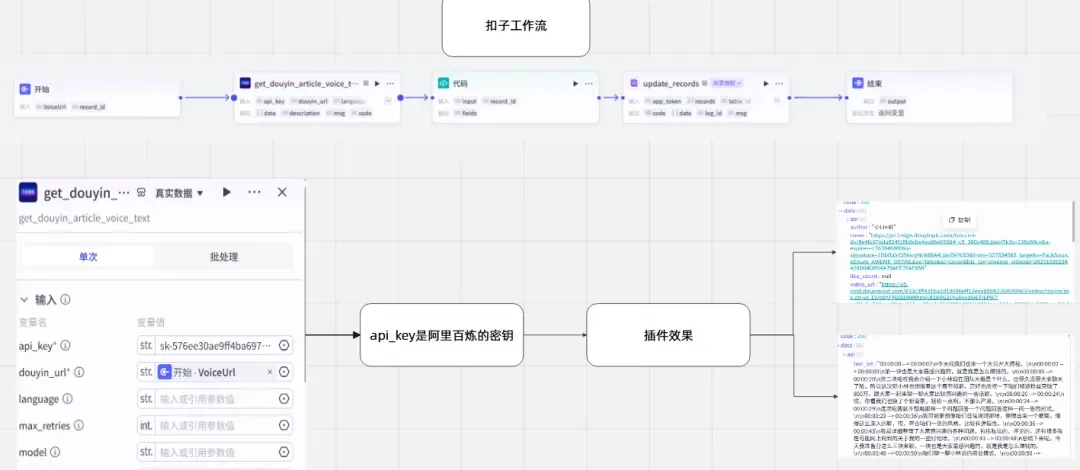
Task: Click info icon next to api_key
Action: point(65,345)
